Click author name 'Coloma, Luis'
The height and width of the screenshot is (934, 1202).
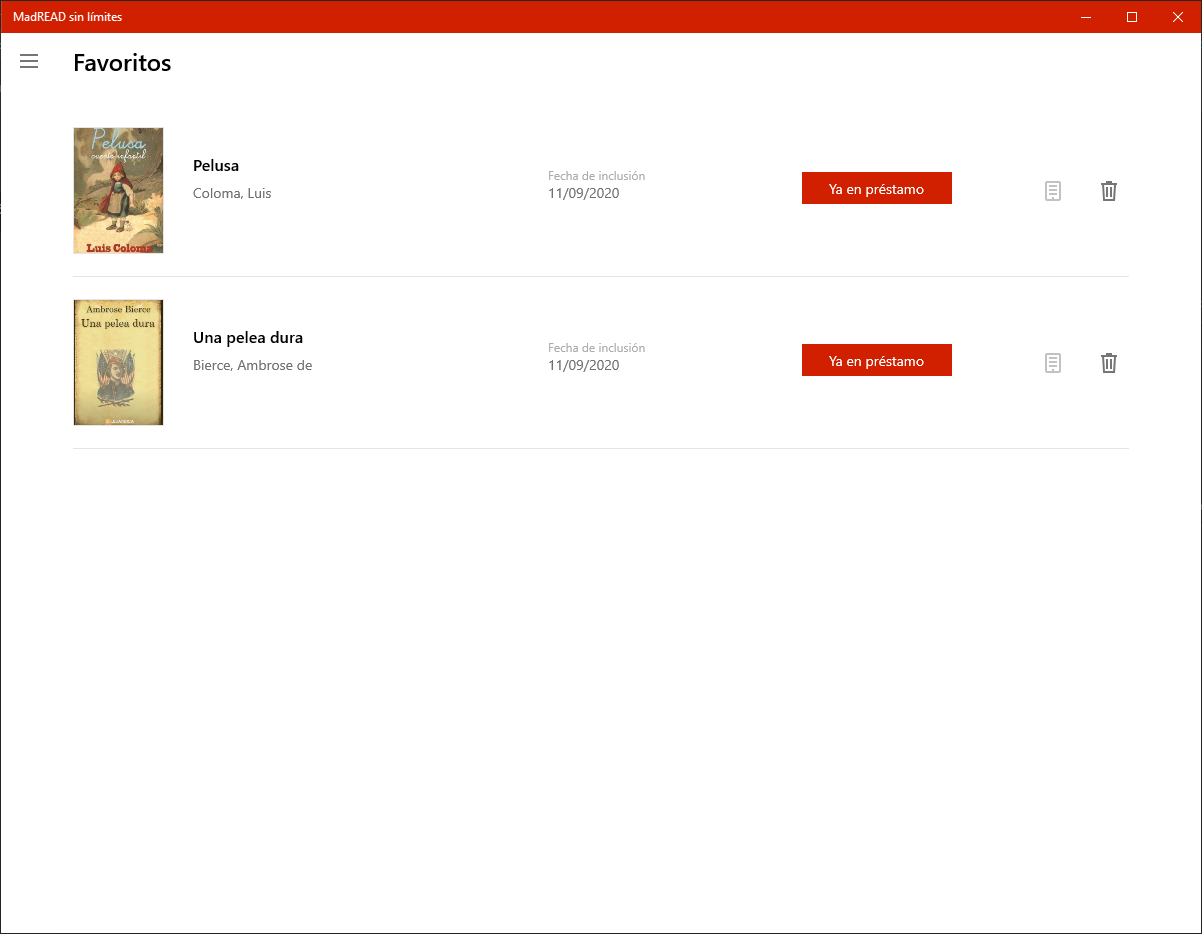[x=232, y=193]
